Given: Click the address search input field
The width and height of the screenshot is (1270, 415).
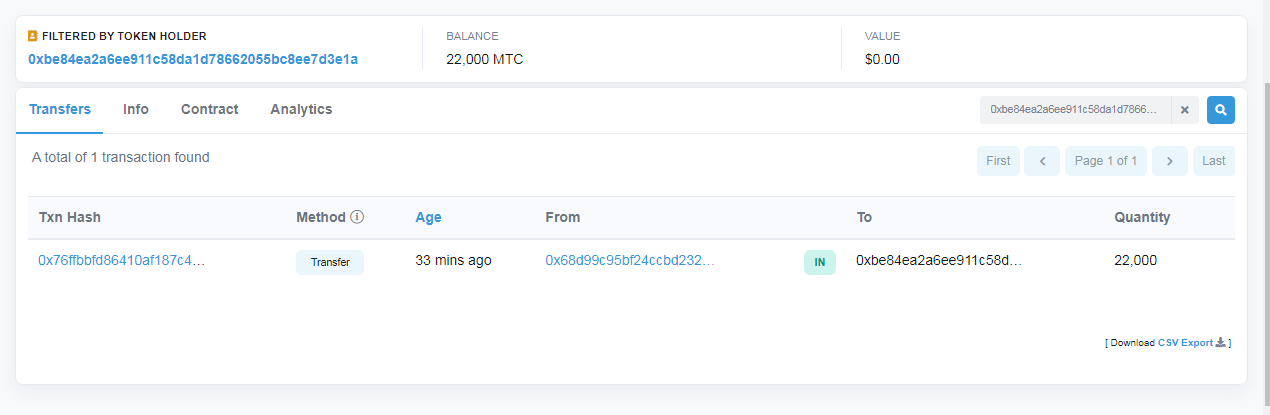Looking at the screenshot, I should (1075, 110).
